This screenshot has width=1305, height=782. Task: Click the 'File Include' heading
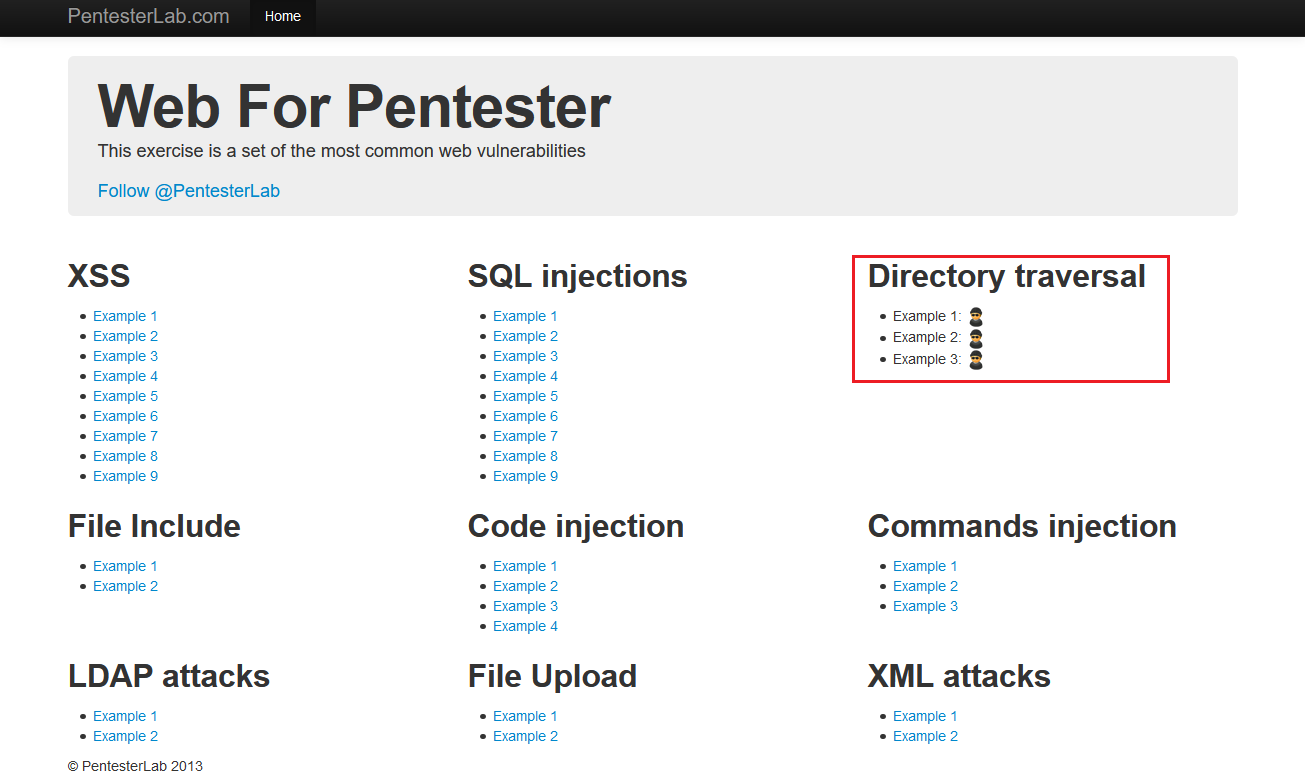tap(154, 526)
